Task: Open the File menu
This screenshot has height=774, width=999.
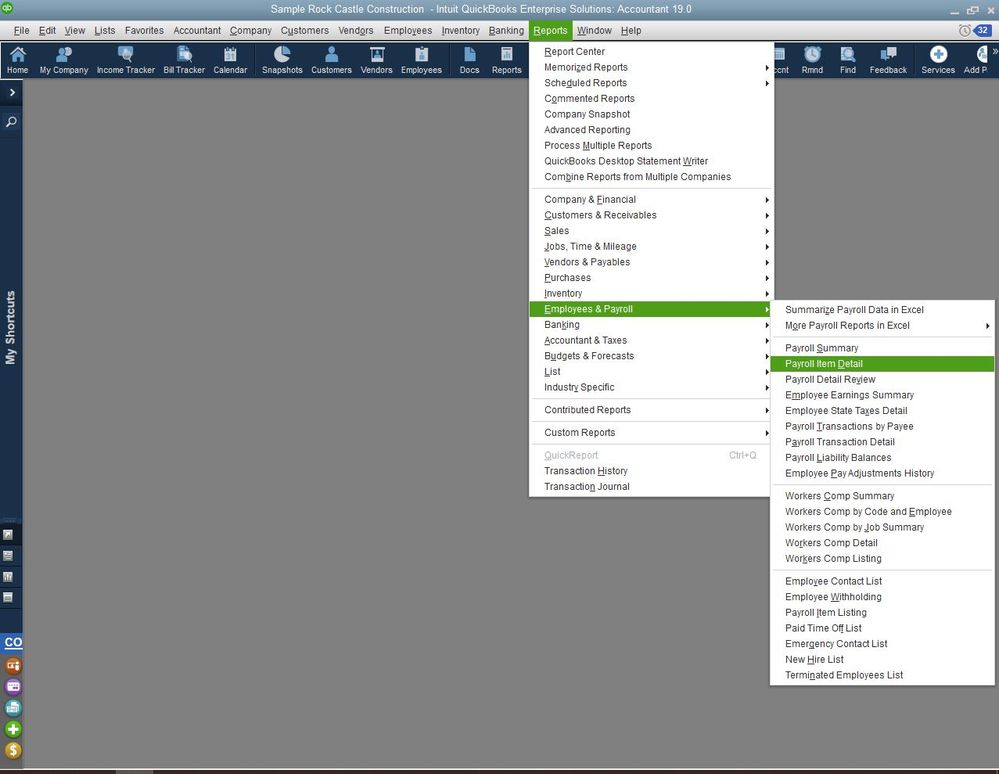Action: pyautogui.click(x=22, y=31)
